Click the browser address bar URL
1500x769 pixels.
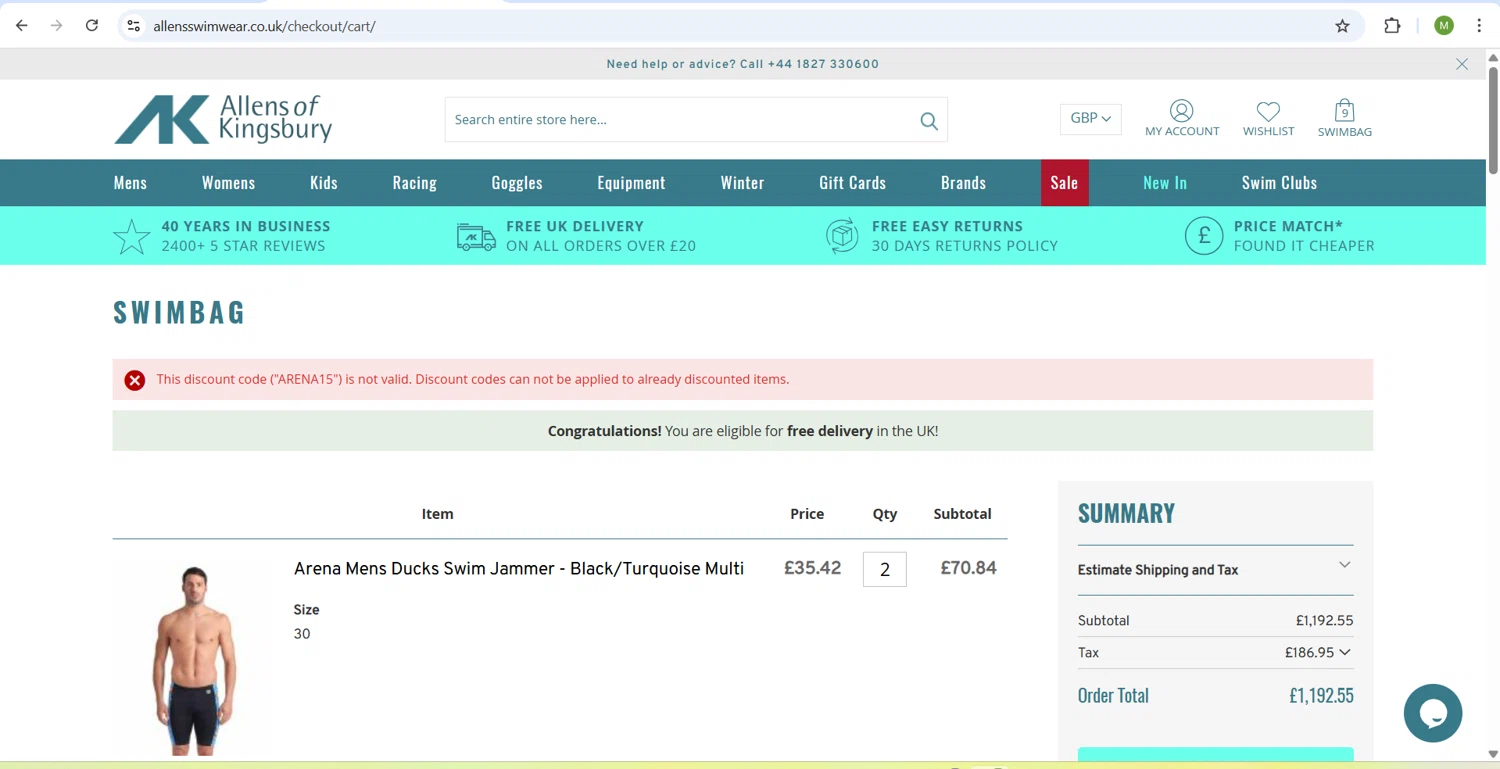click(264, 26)
